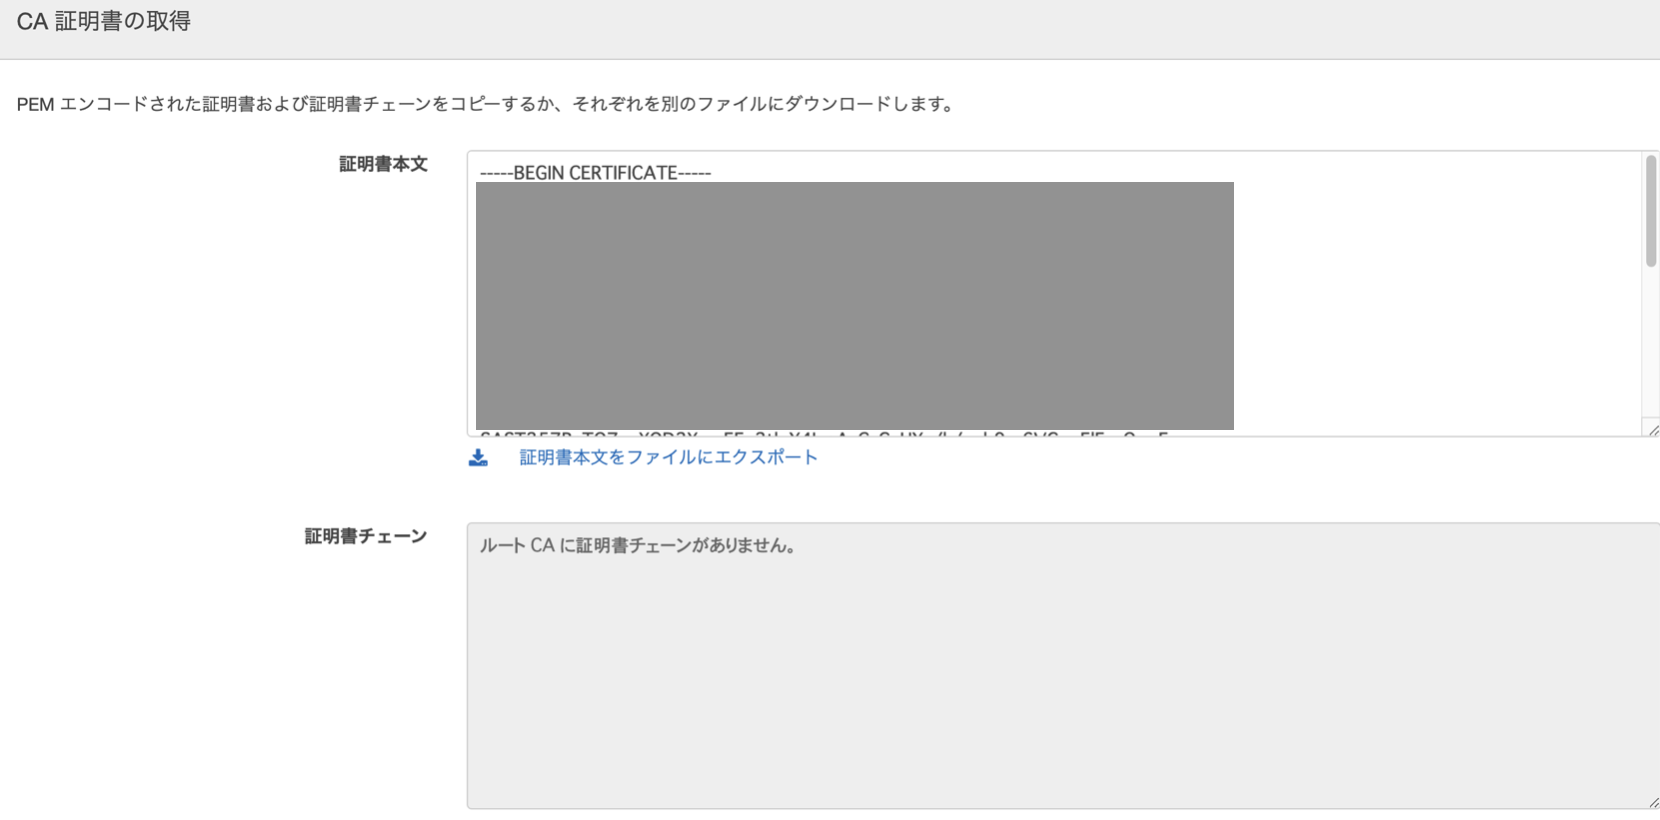Click resize handle of 証明書チェーン text area
1660x820 pixels.
[x=1652, y=802]
